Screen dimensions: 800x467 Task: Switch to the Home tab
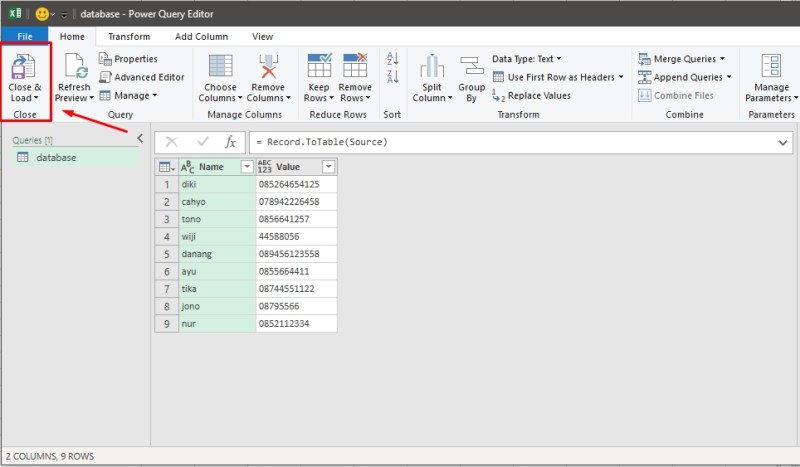[72, 36]
